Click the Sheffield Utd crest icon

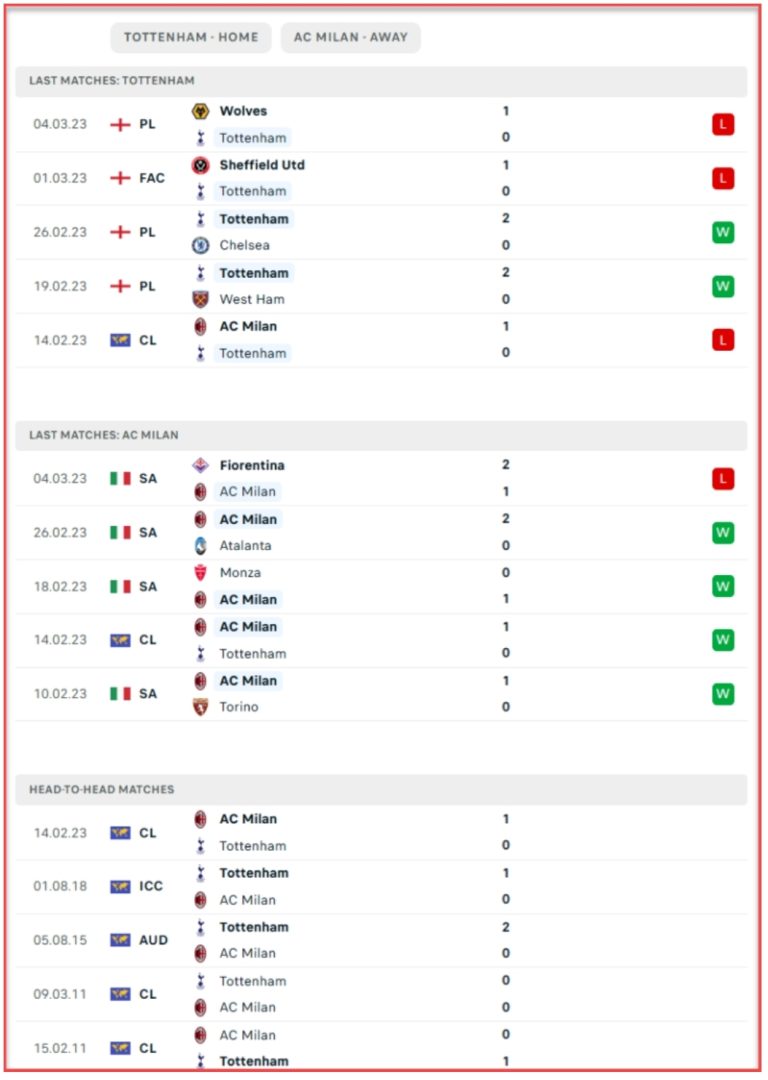point(200,165)
